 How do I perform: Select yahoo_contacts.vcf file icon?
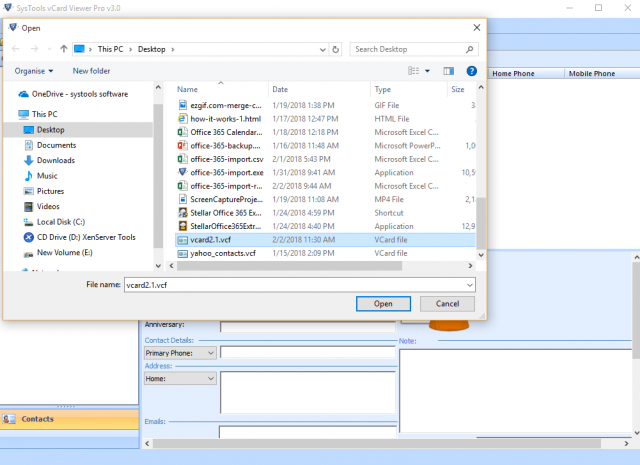click(x=182, y=254)
